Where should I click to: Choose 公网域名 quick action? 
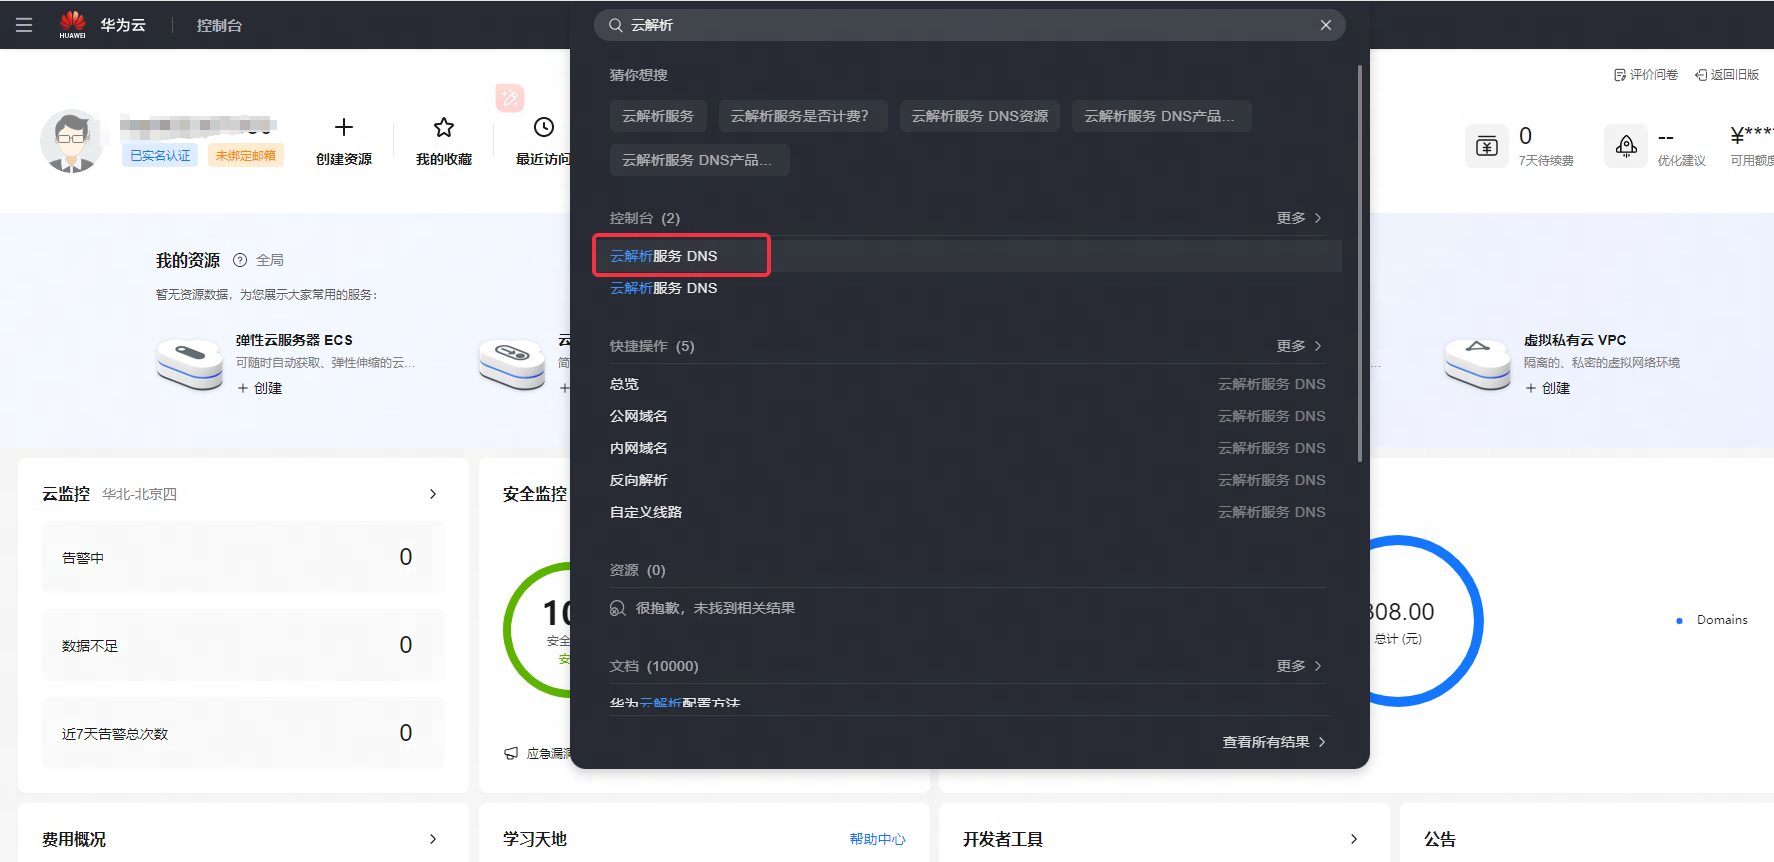point(639,416)
